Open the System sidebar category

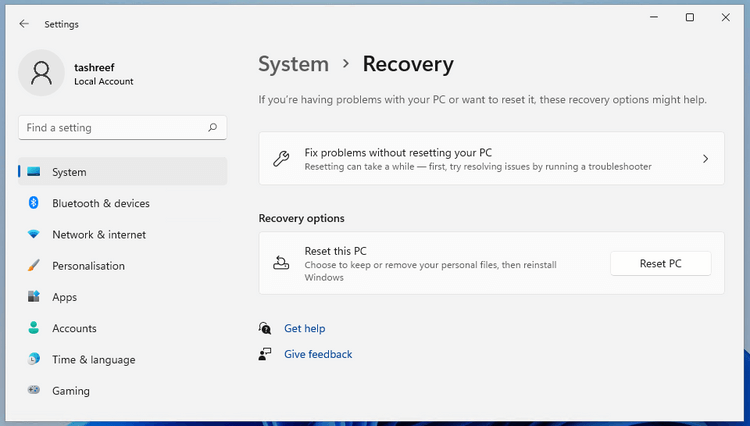click(69, 172)
